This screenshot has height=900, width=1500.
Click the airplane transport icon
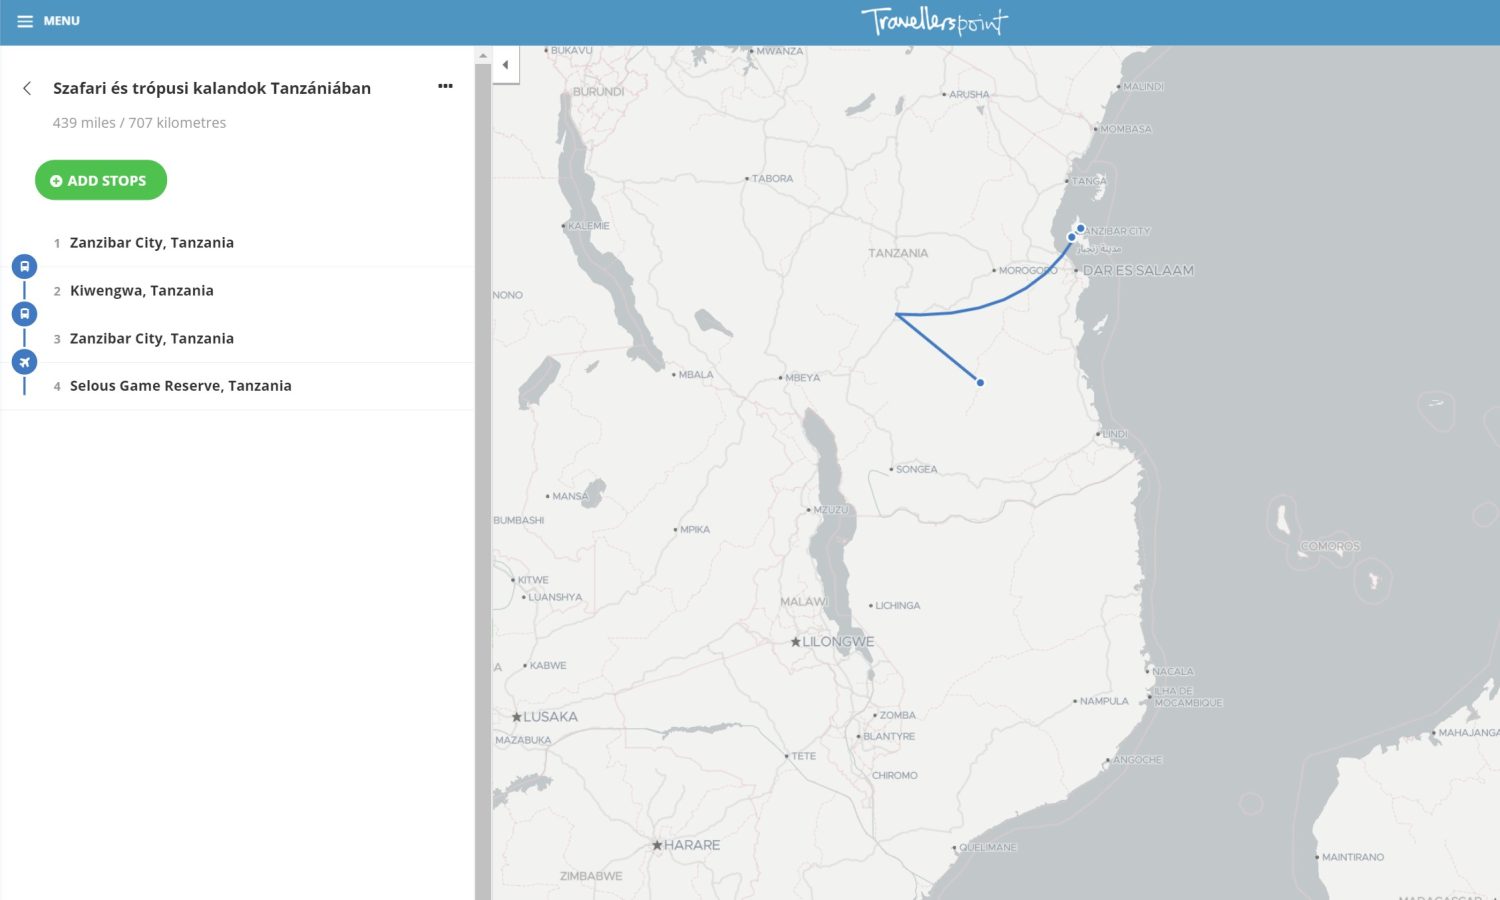(24, 362)
